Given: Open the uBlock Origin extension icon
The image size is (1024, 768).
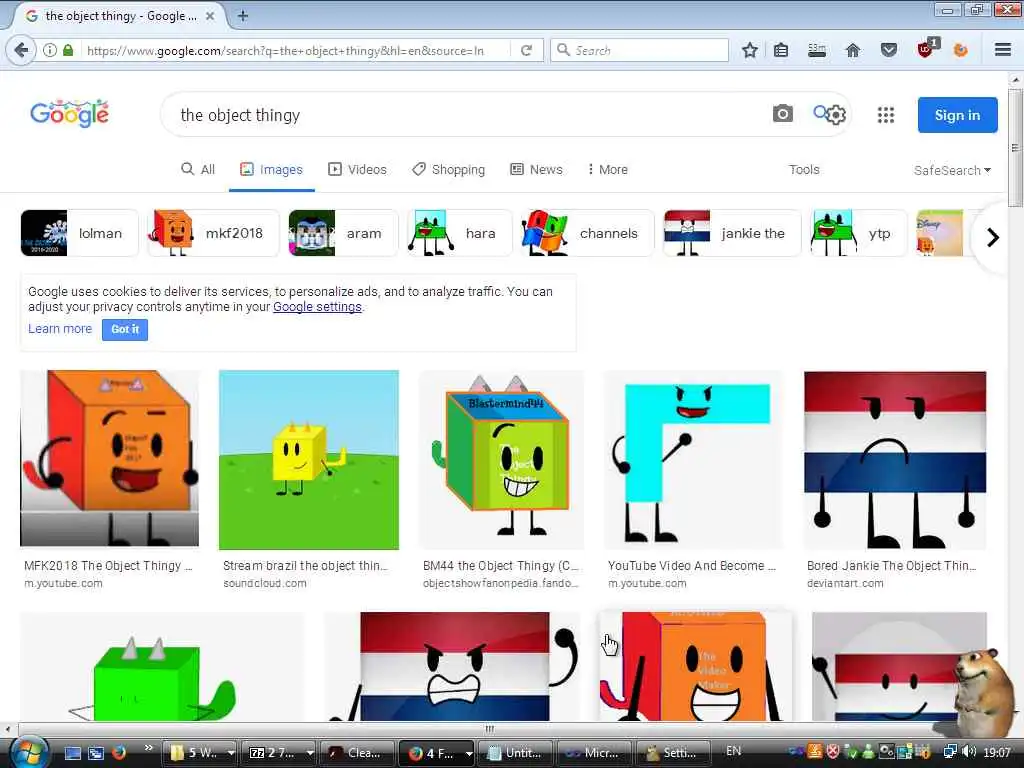Looking at the screenshot, I should click(926, 48).
